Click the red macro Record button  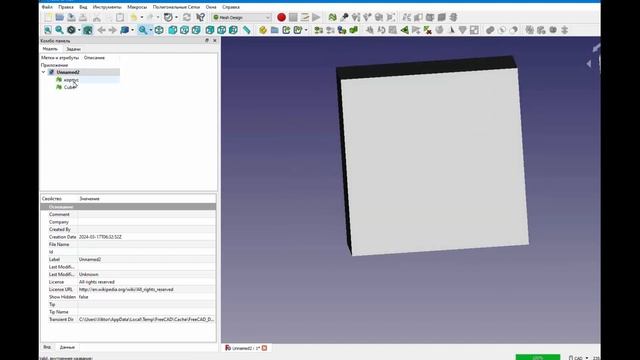tap(281, 18)
